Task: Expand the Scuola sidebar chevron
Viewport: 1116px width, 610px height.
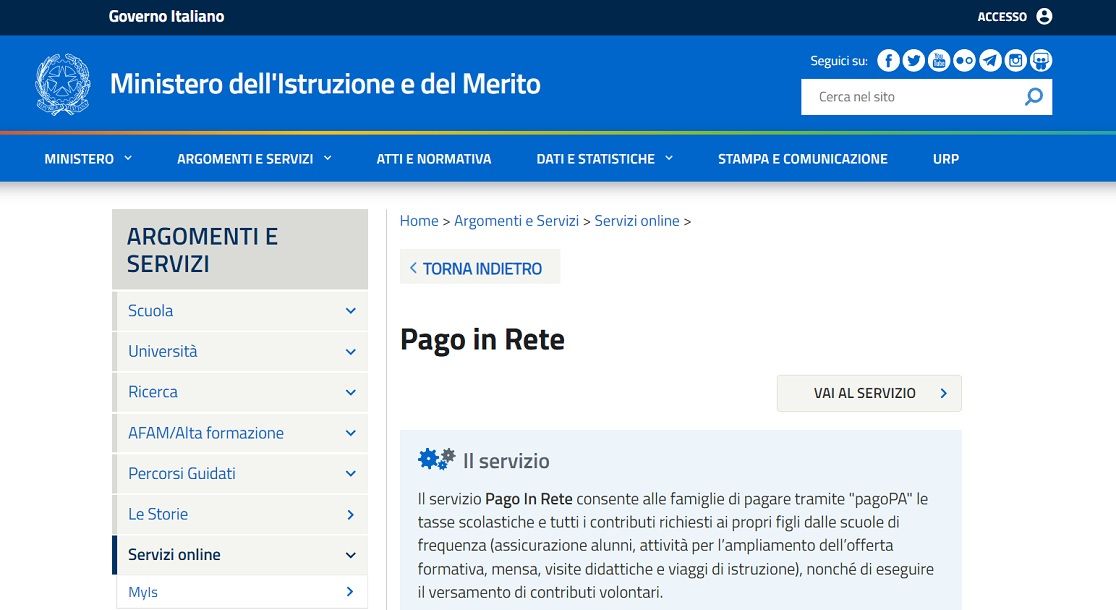Action: [350, 311]
